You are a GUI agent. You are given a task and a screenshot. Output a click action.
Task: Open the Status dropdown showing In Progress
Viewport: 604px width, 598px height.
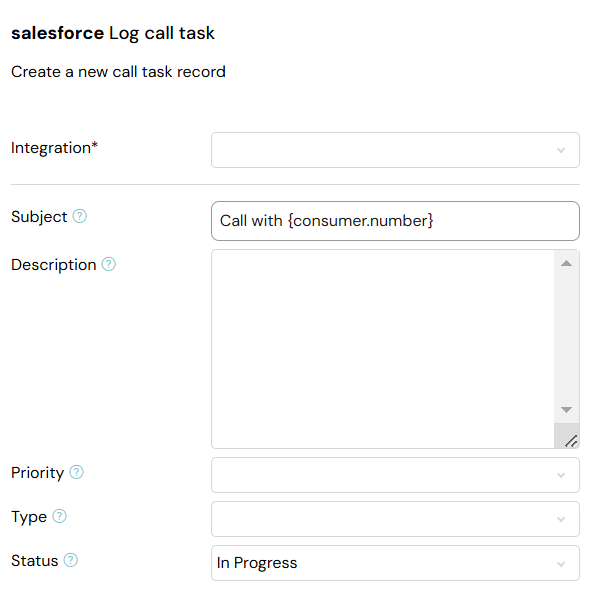[395, 563]
